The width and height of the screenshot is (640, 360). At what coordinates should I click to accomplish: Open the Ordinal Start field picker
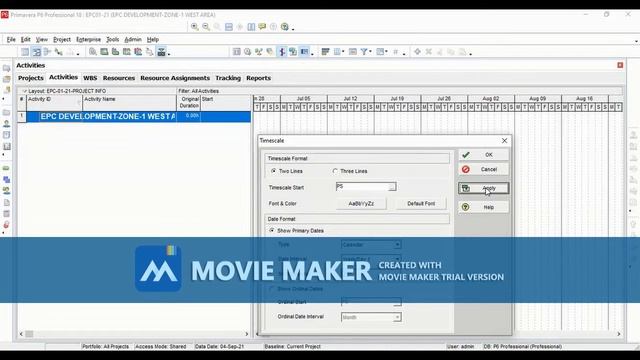click(397, 302)
